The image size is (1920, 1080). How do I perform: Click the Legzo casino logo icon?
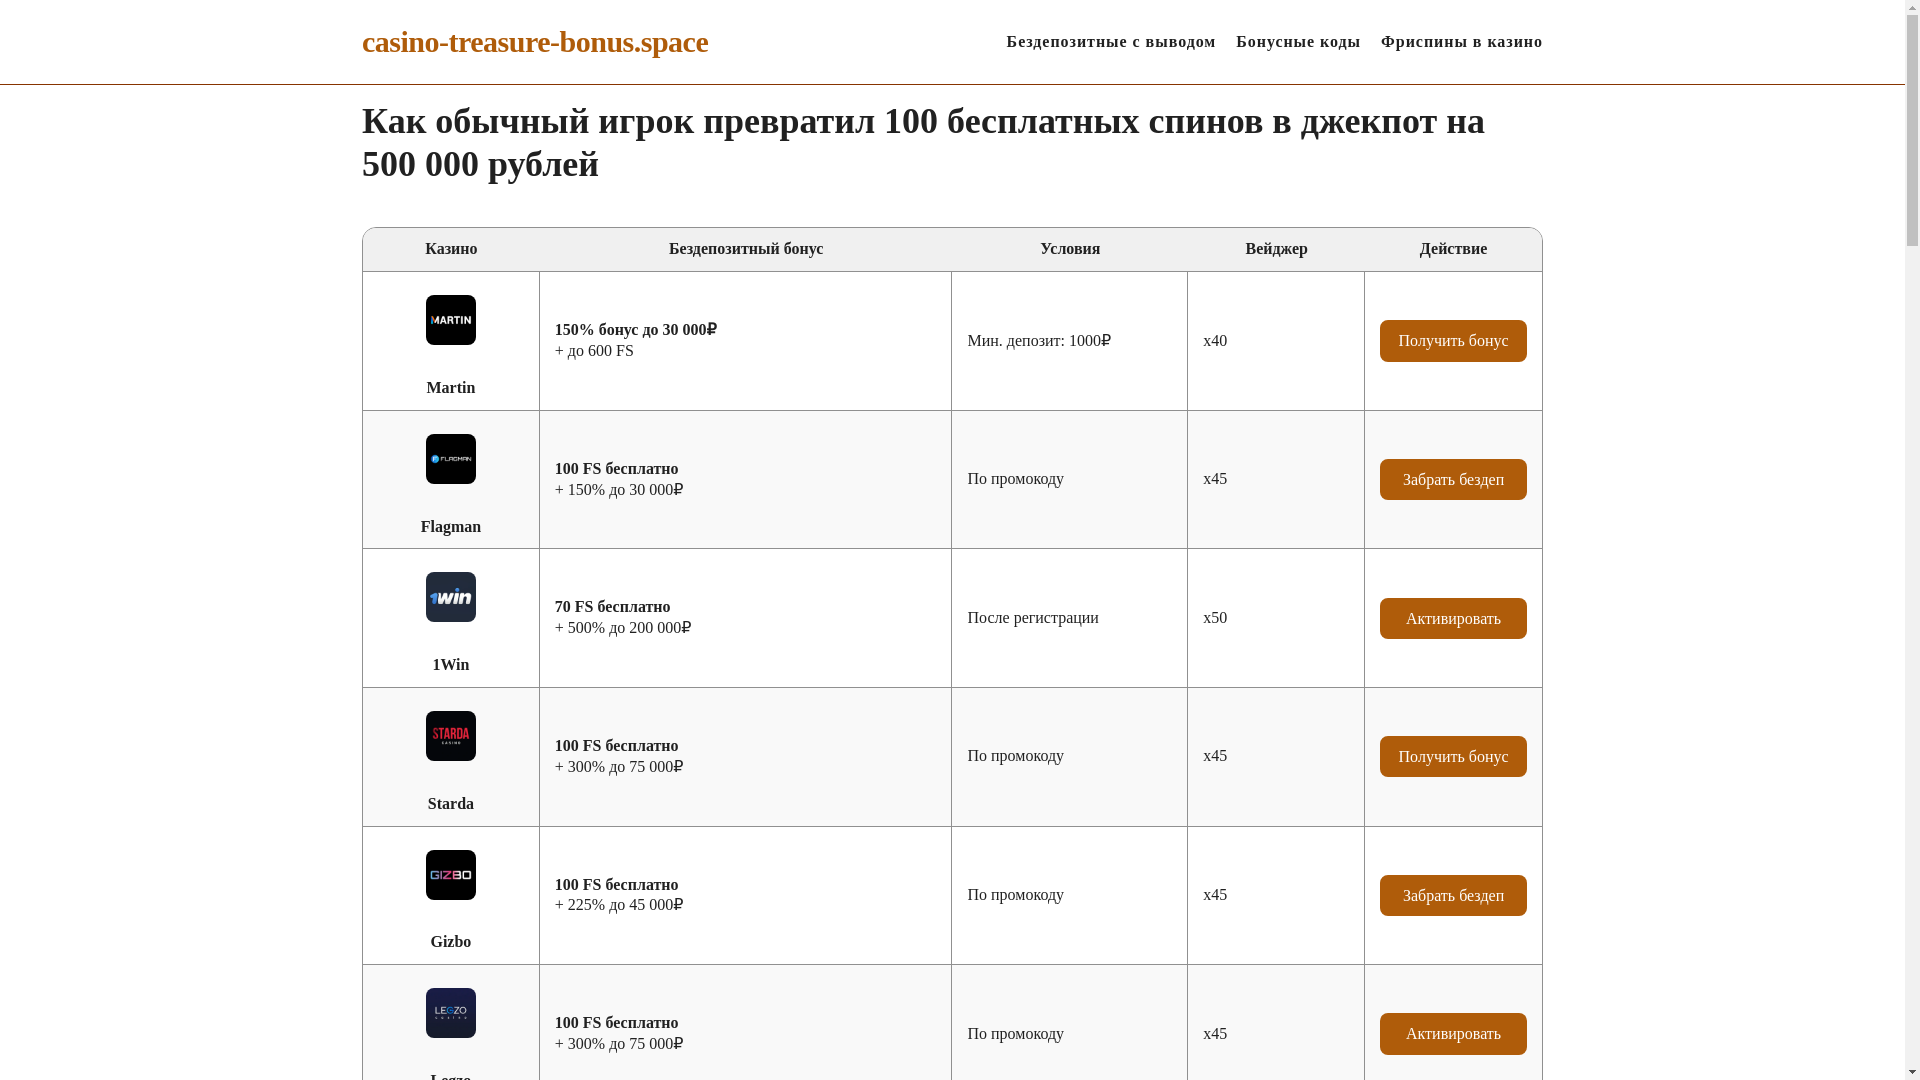(x=450, y=1013)
